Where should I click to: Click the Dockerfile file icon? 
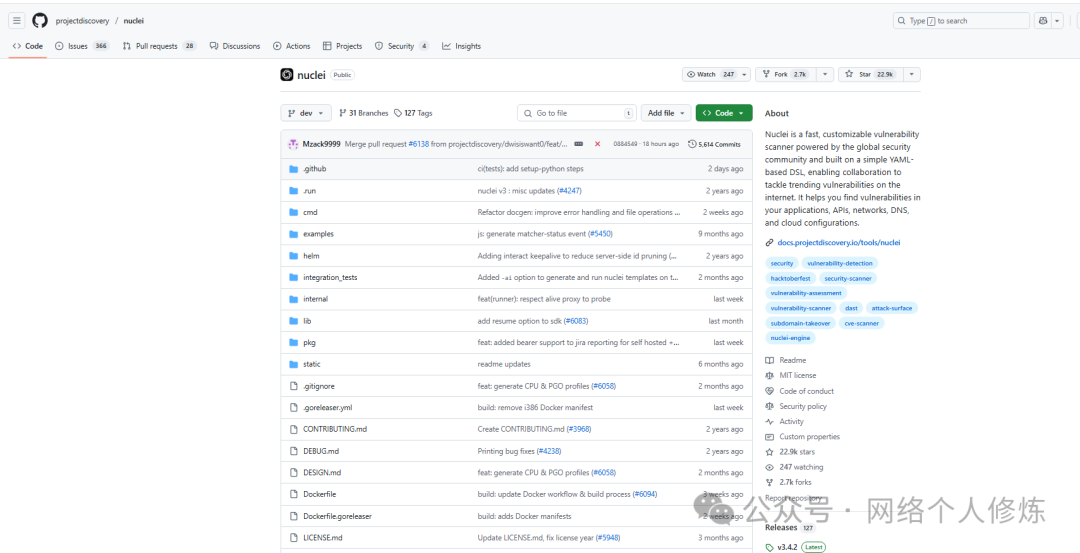(x=293, y=494)
